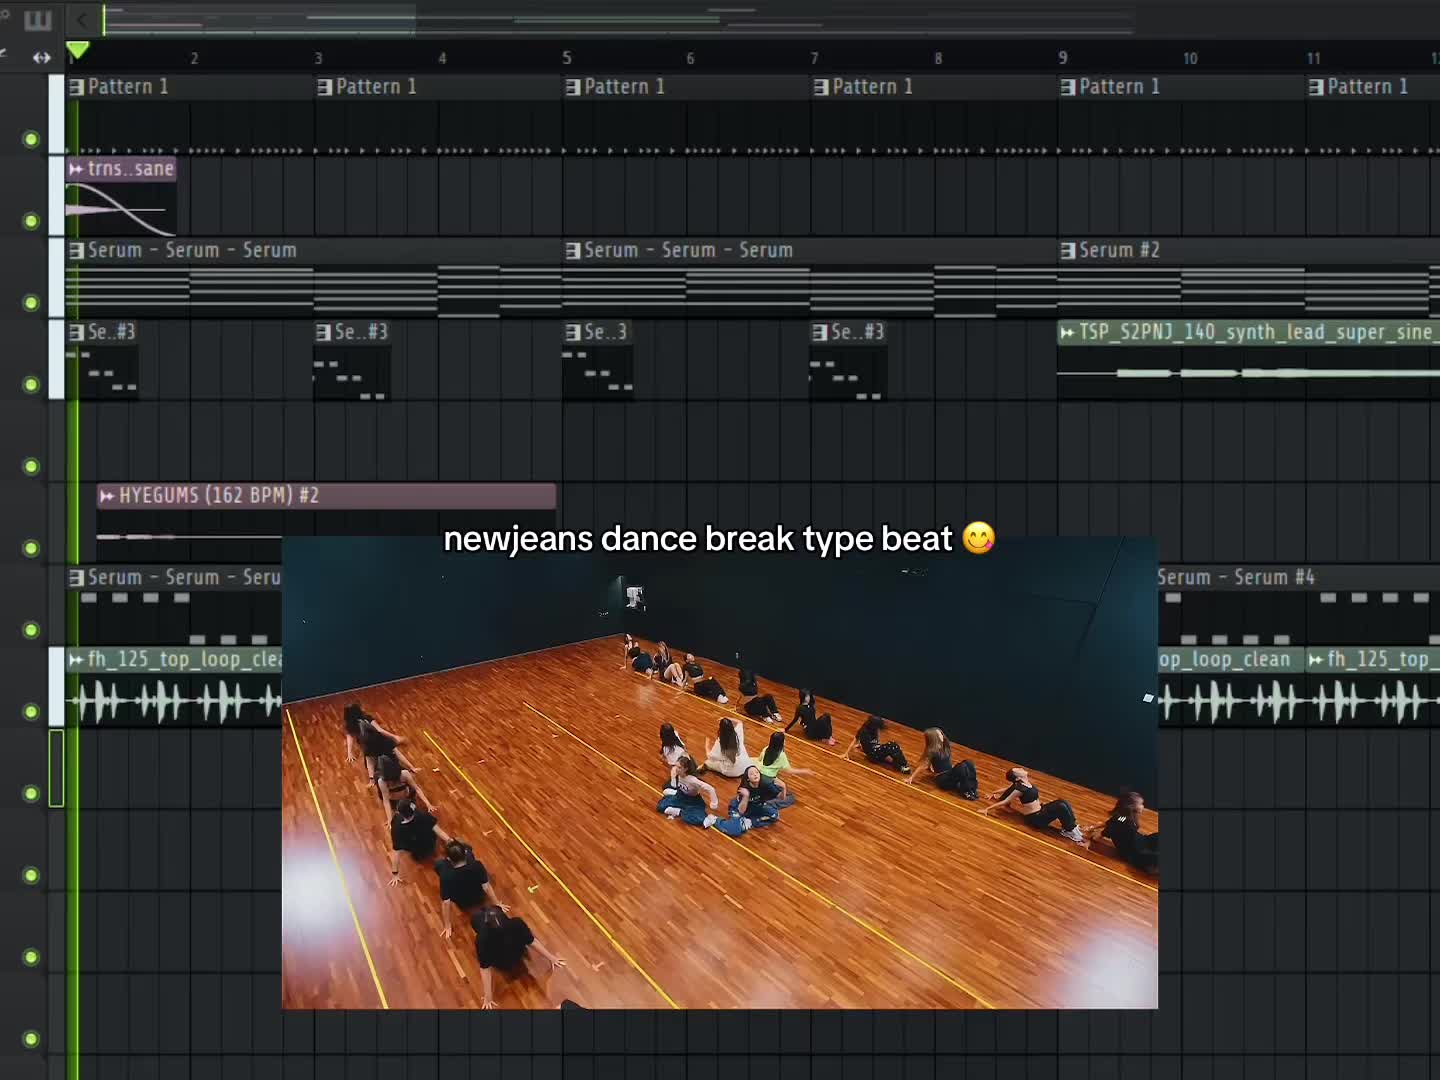Click the Pattern 1 clip icon at bar 3

click(325, 87)
